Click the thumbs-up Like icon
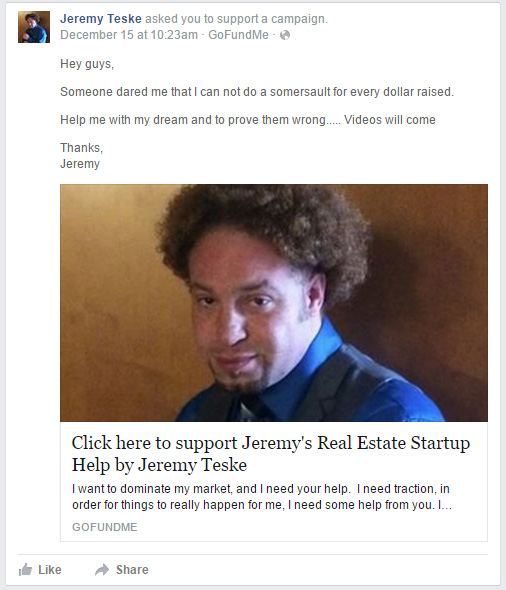Viewport: 506px width, 590px height. 26,570
